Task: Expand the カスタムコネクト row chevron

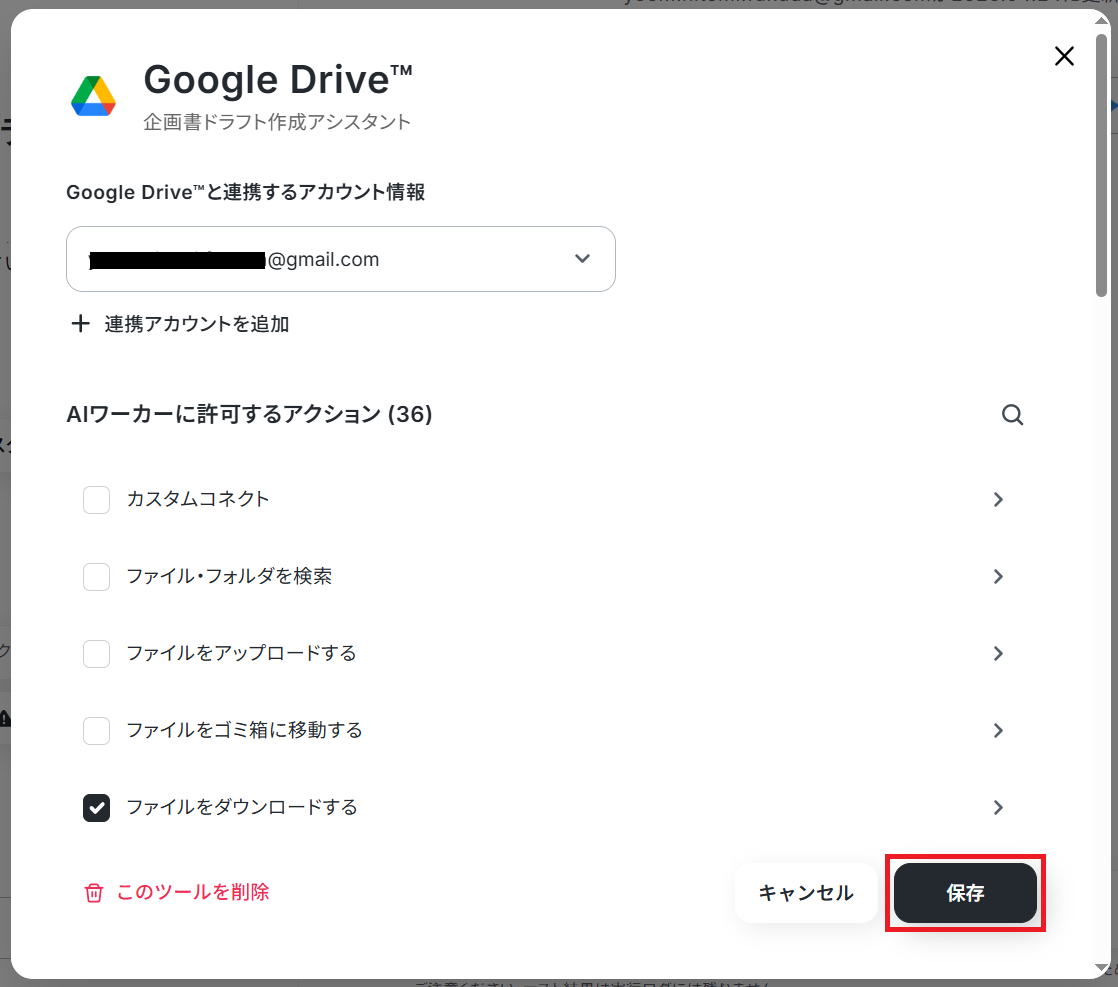Action: point(998,500)
